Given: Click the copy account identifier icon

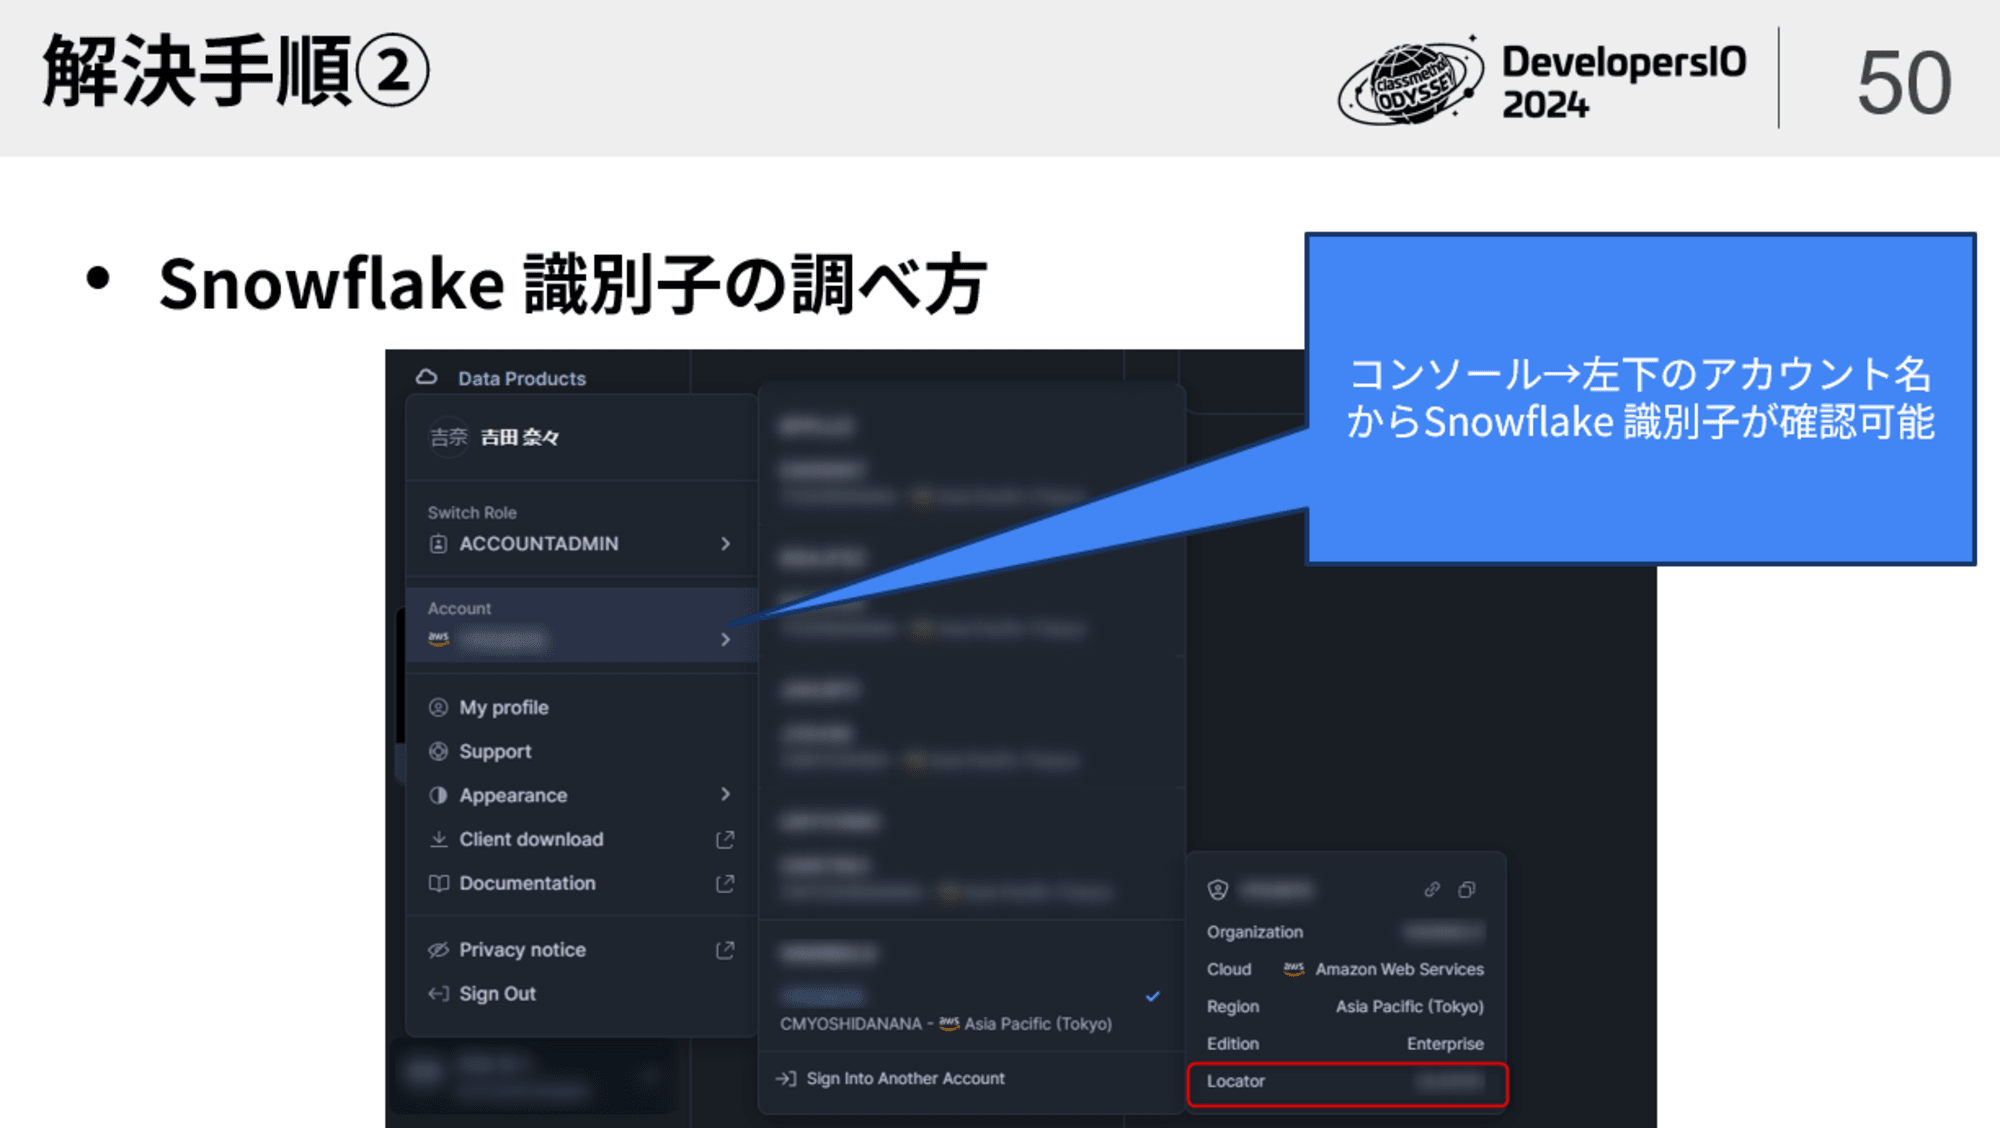Looking at the screenshot, I should [x=1467, y=890].
